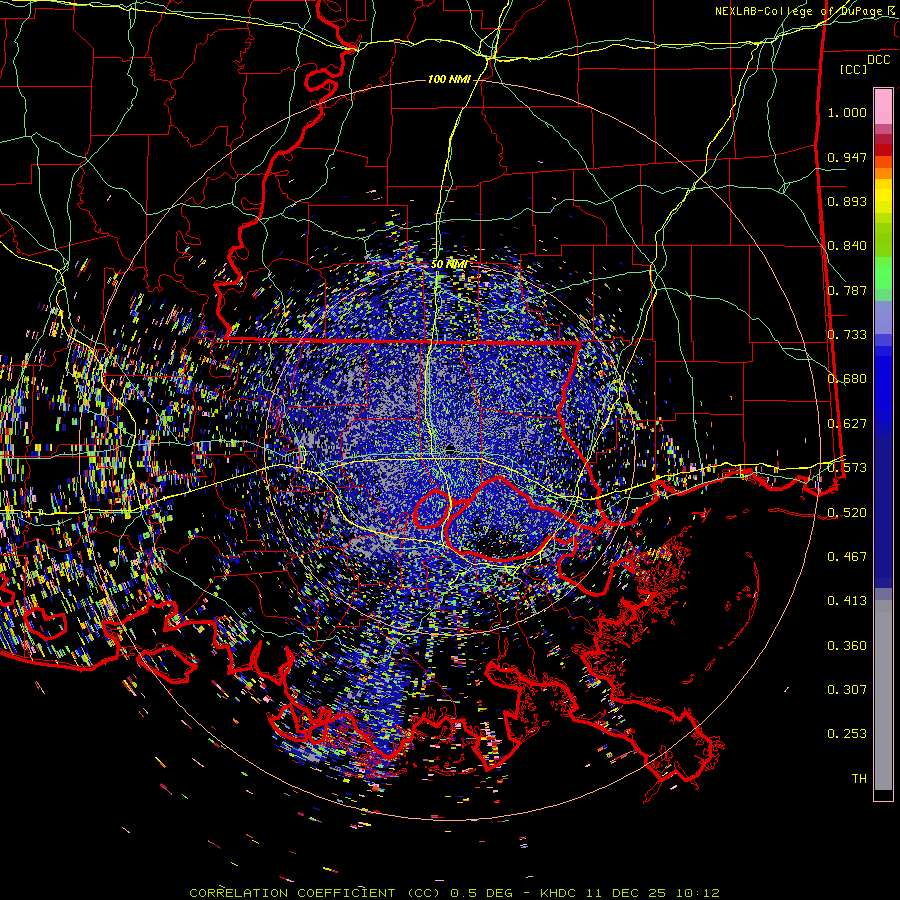Click the 0.893 legend value
This screenshot has height=900, width=900.
(847, 201)
